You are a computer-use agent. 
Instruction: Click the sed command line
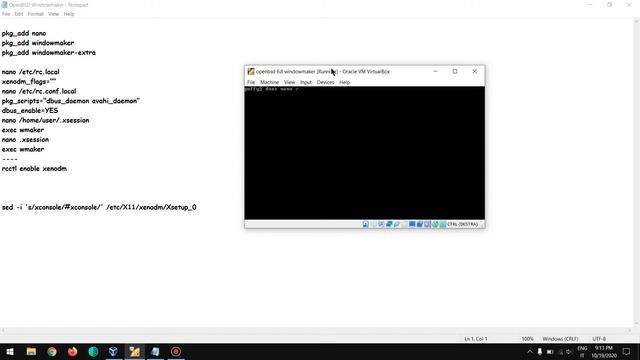coord(99,207)
